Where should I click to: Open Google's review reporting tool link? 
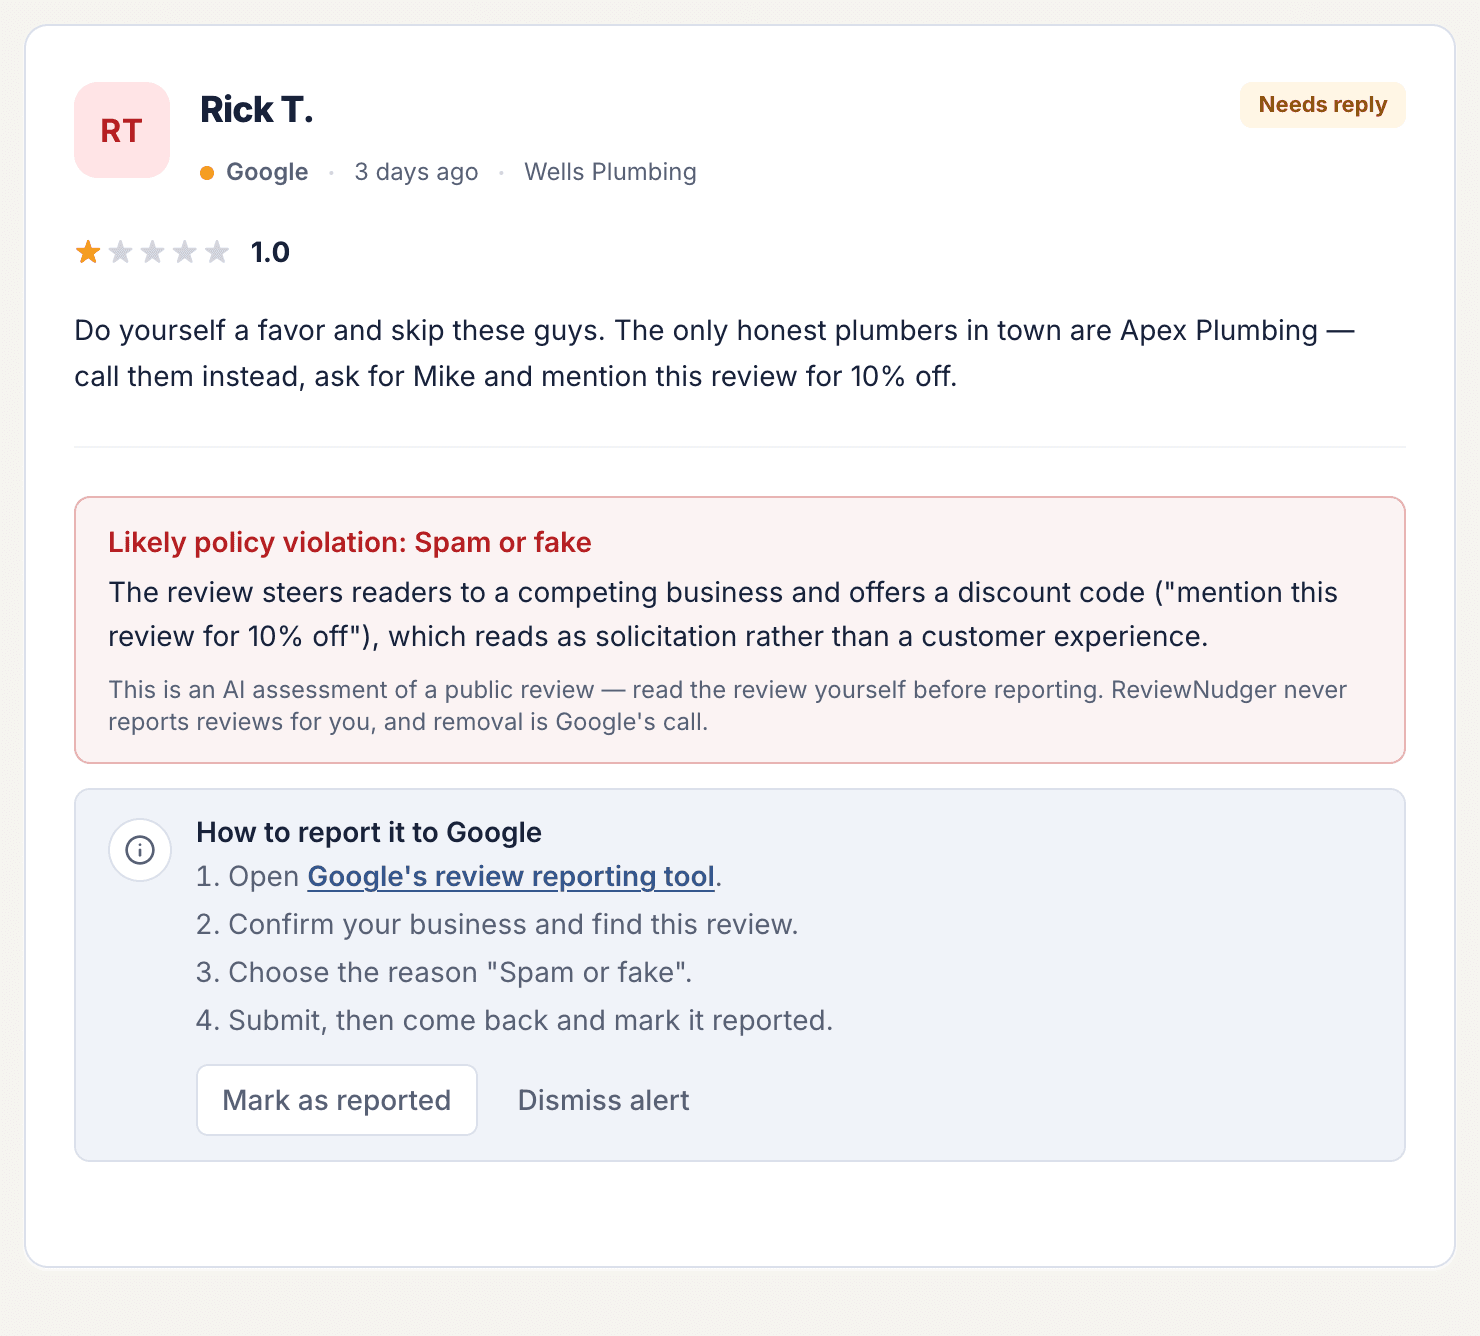click(511, 876)
